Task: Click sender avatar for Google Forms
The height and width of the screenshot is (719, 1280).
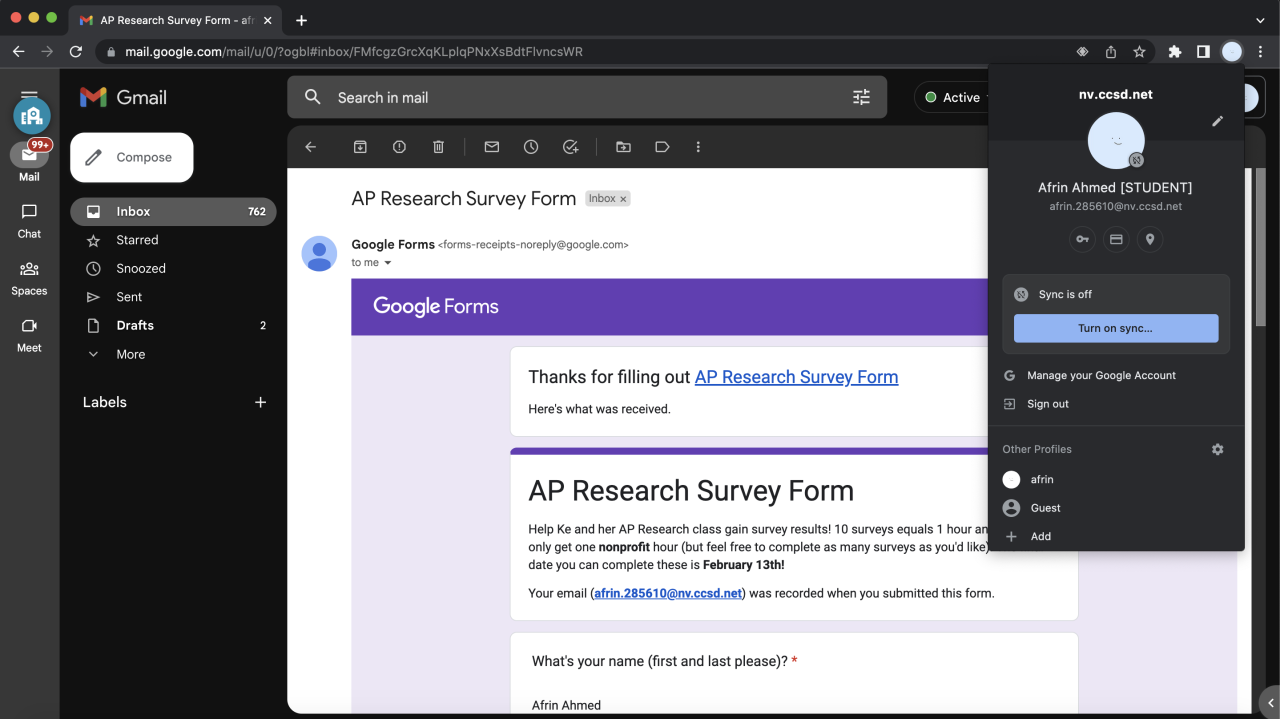Action: (x=319, y=254)
